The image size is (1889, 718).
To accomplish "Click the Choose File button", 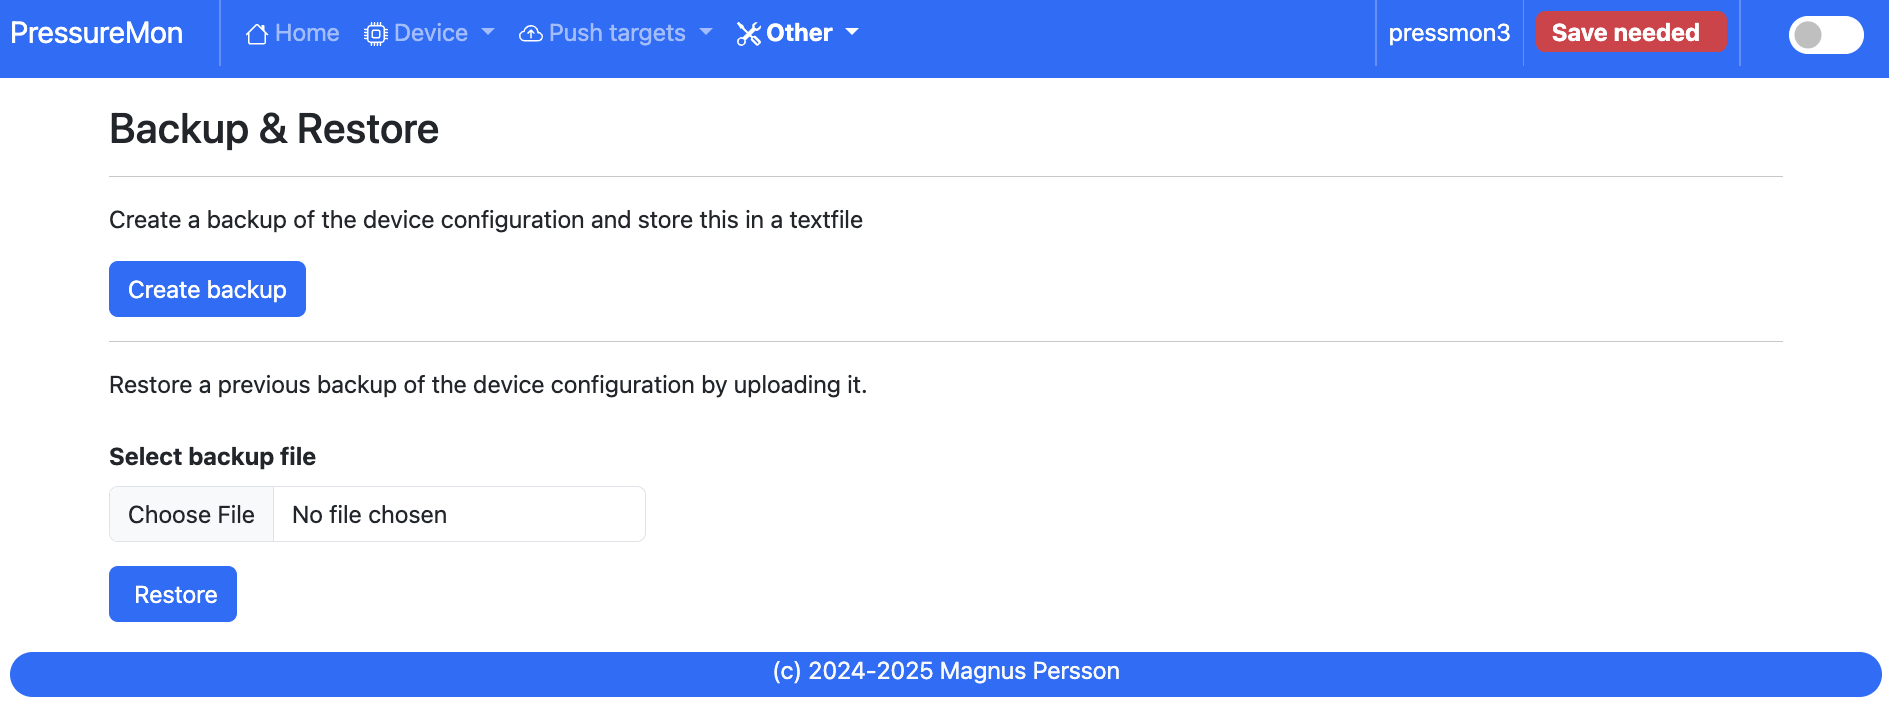I will click(x=191, y=514).
